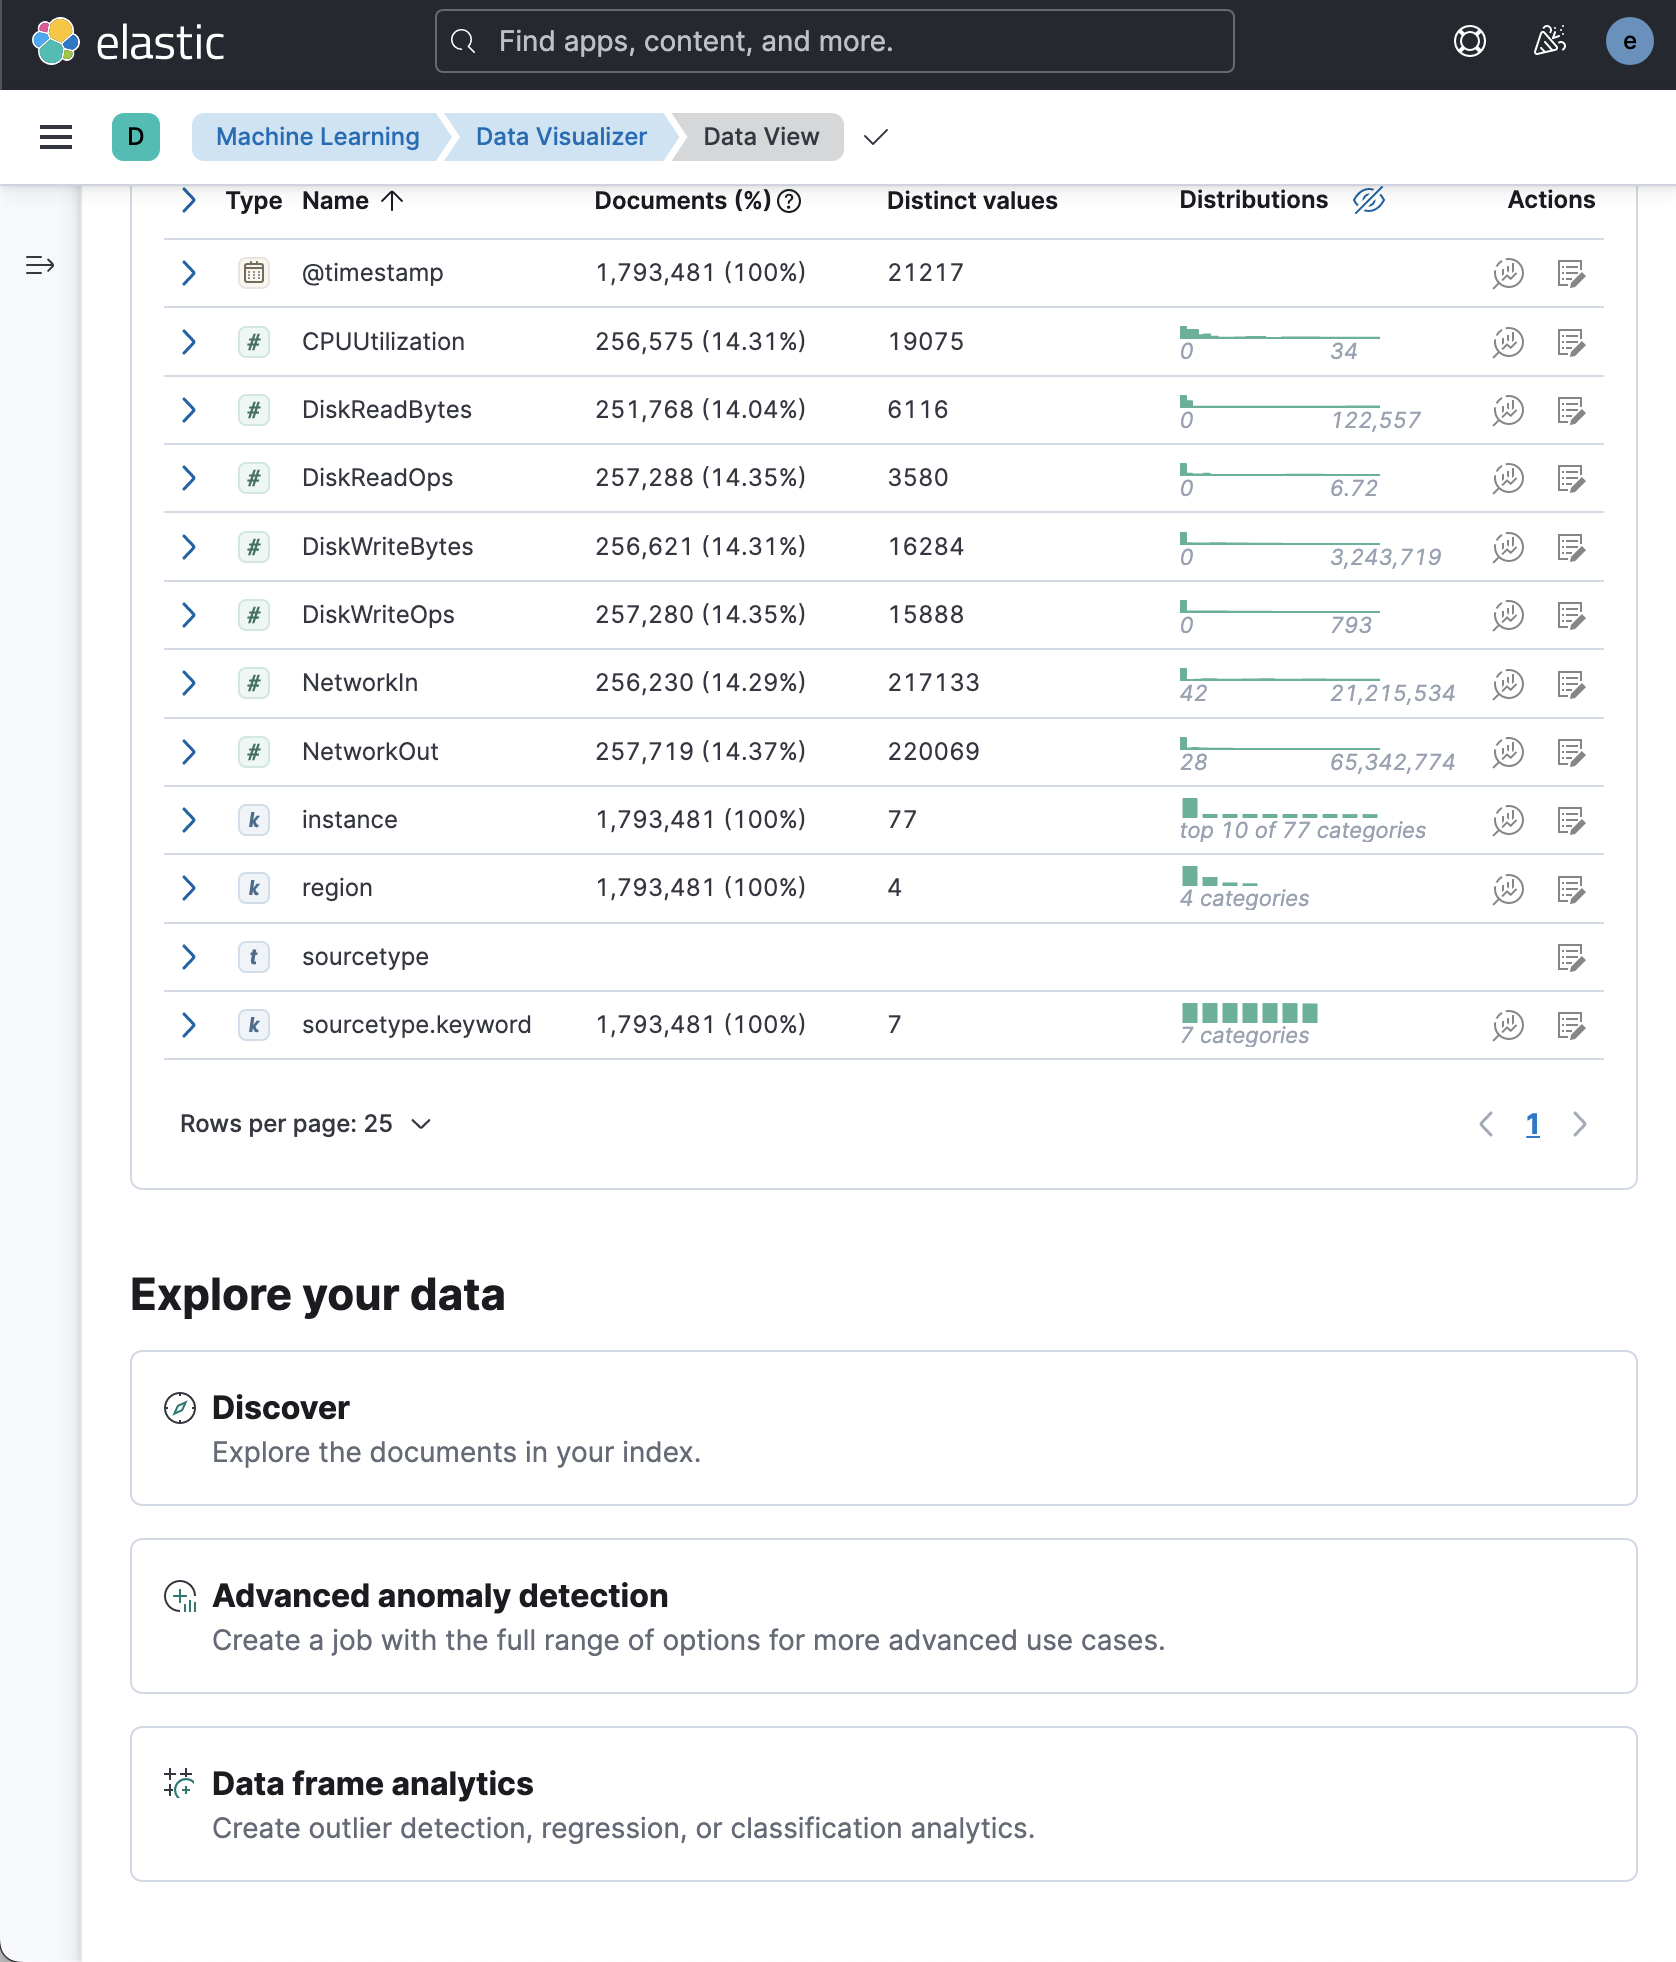Explore DiskWriteOps in Lens
Viewport: 1676px width, 1962px height.
[x=1508, y=615]
